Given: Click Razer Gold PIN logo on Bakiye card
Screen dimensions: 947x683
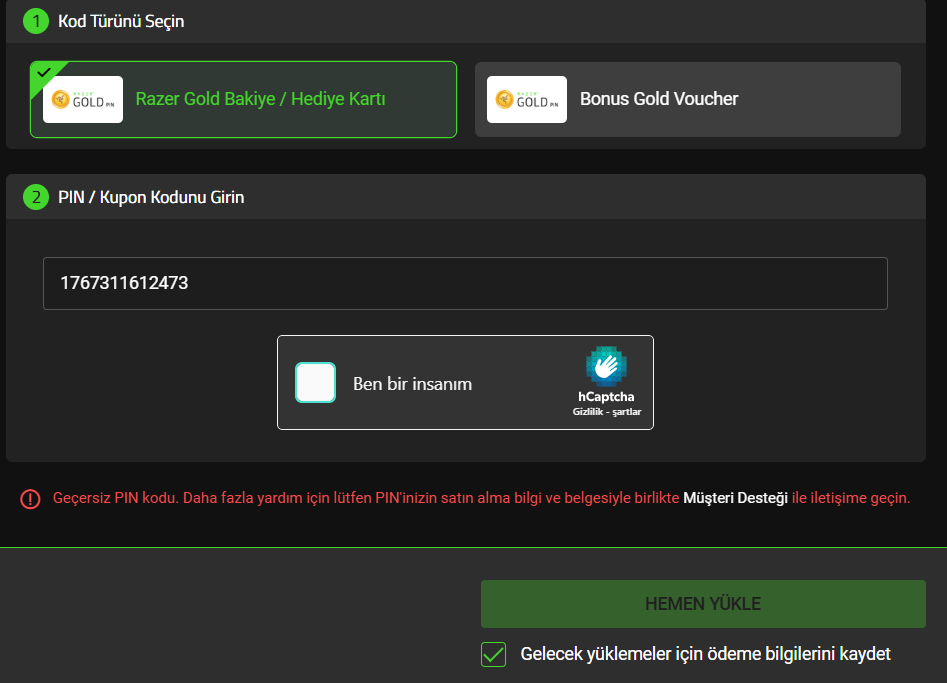Looking at the screenshot, I should click(x=83, y=100).
